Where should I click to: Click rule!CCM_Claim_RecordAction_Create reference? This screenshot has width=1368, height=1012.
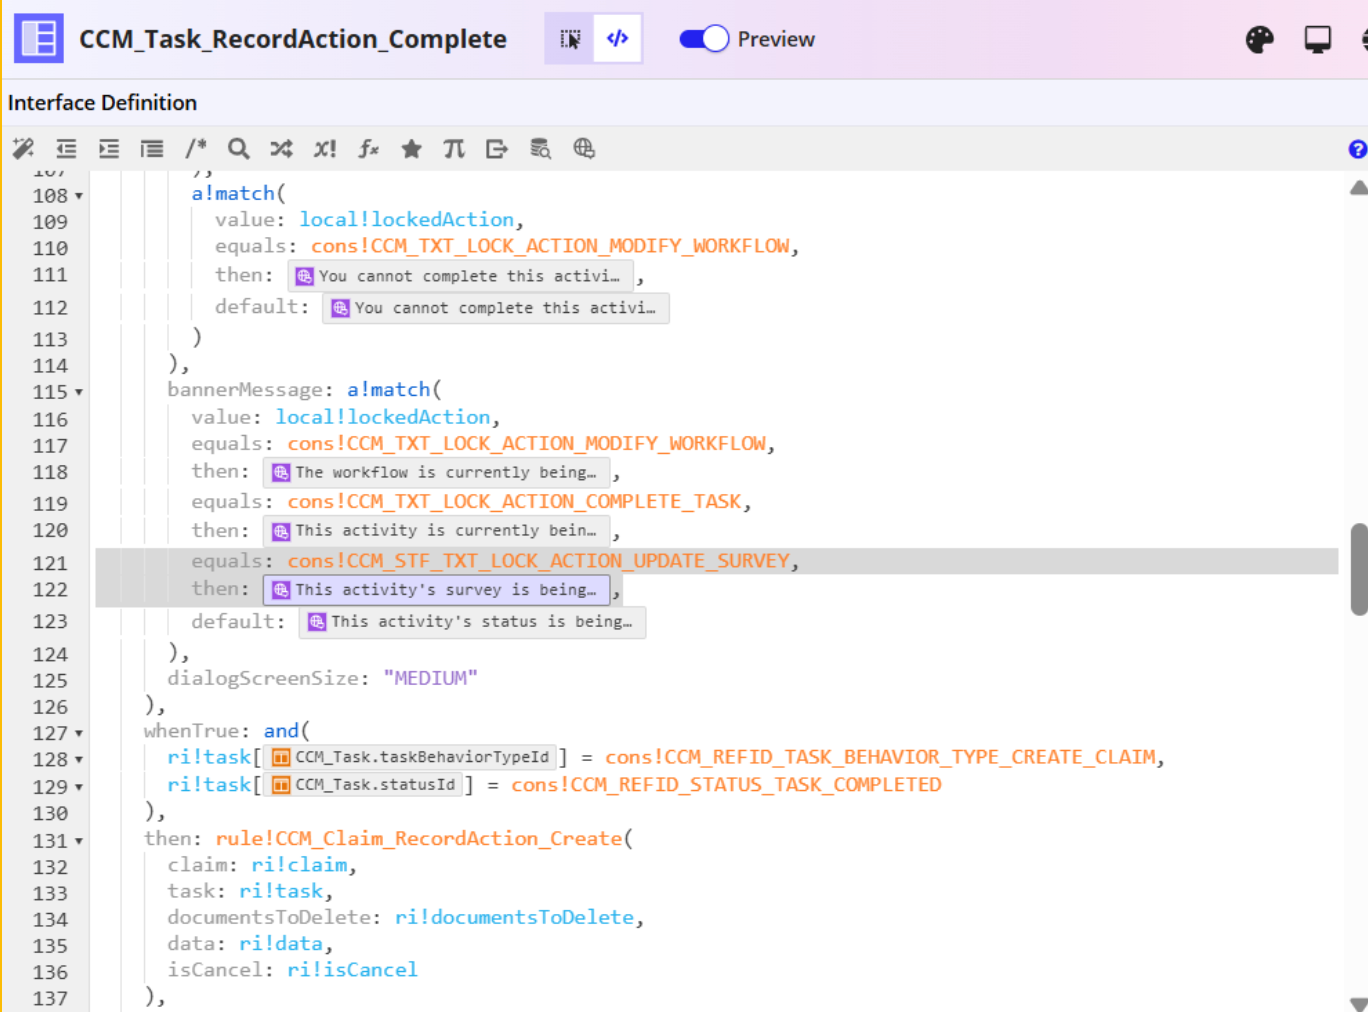click(419, 838)
